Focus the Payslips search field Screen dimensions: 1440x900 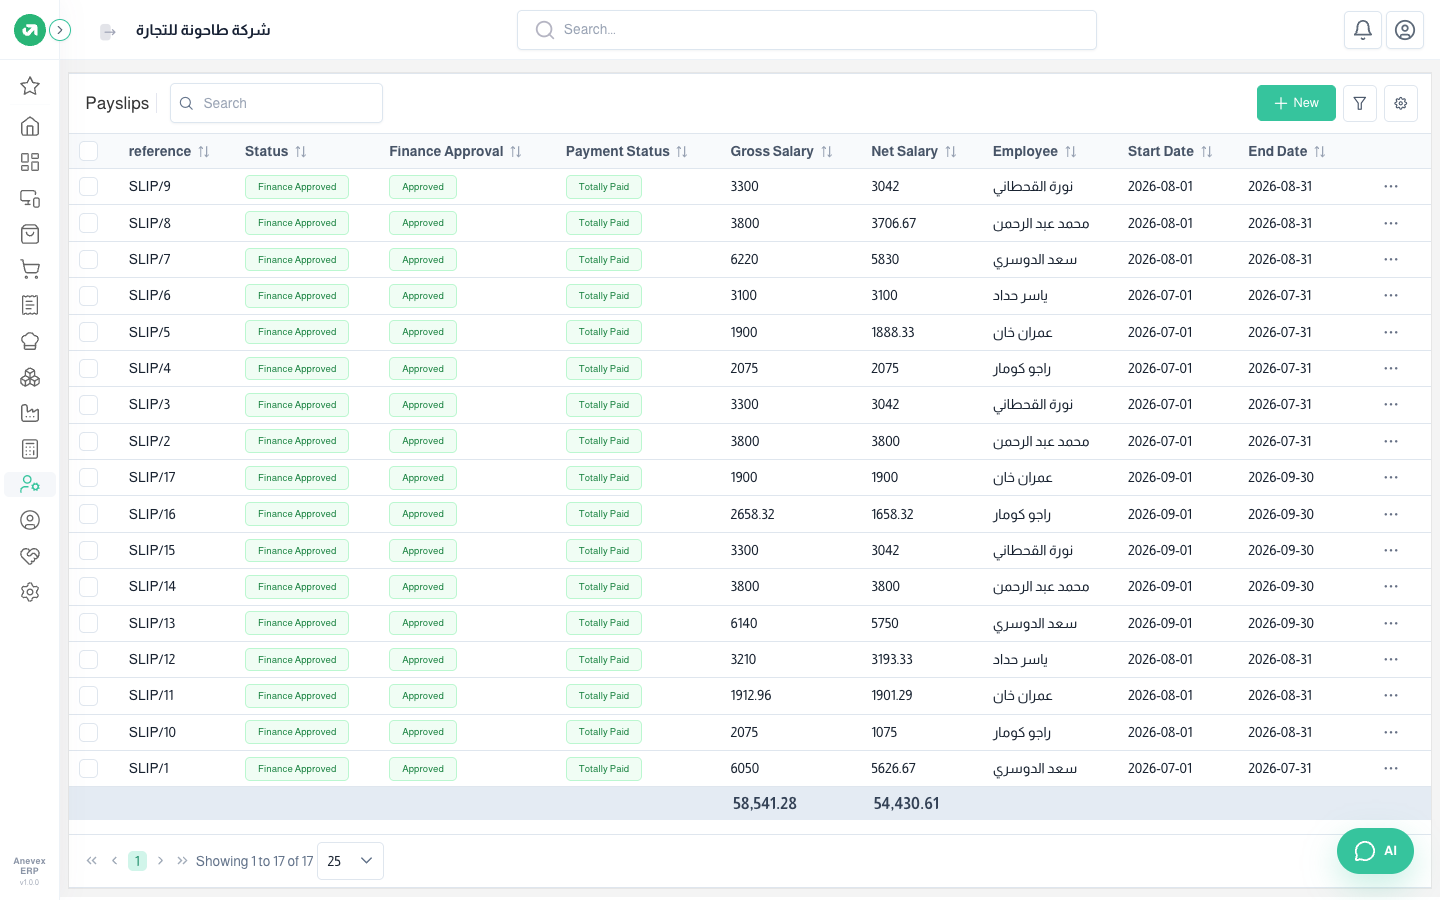tap(276, 103)
